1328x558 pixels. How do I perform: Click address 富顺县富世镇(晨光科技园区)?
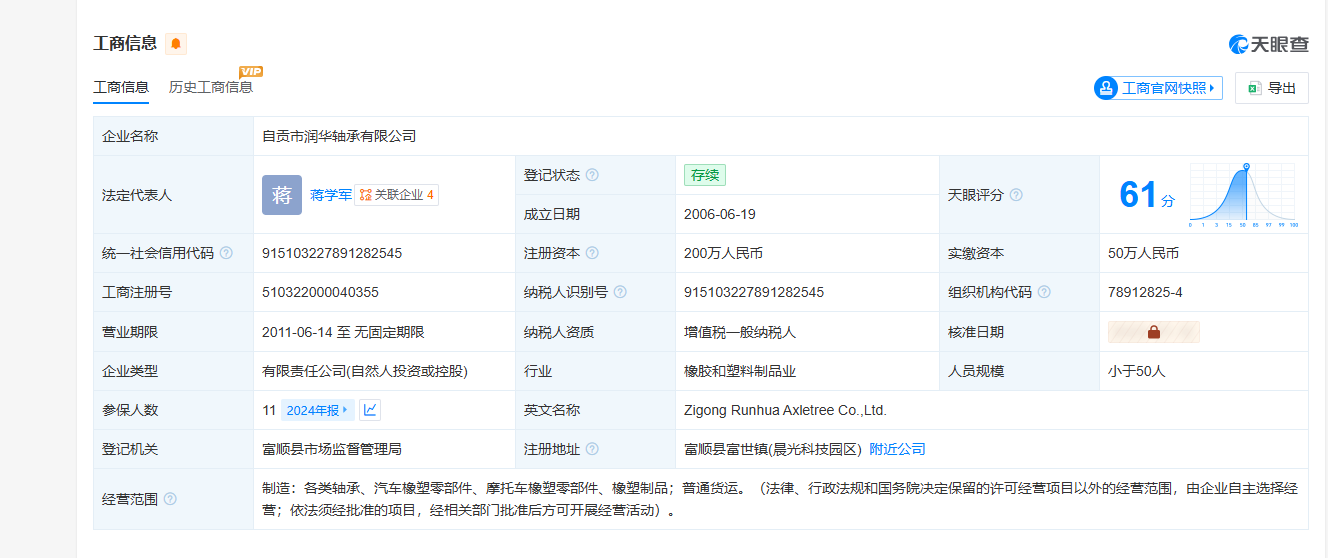coord(773,449)
